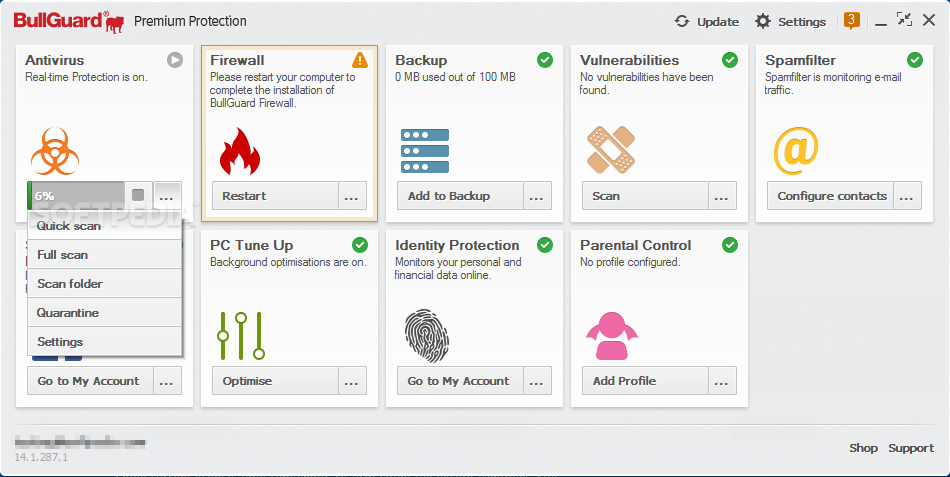Click Go to My Account below the scan menu
950x477 pixels.
coord(90,381)
